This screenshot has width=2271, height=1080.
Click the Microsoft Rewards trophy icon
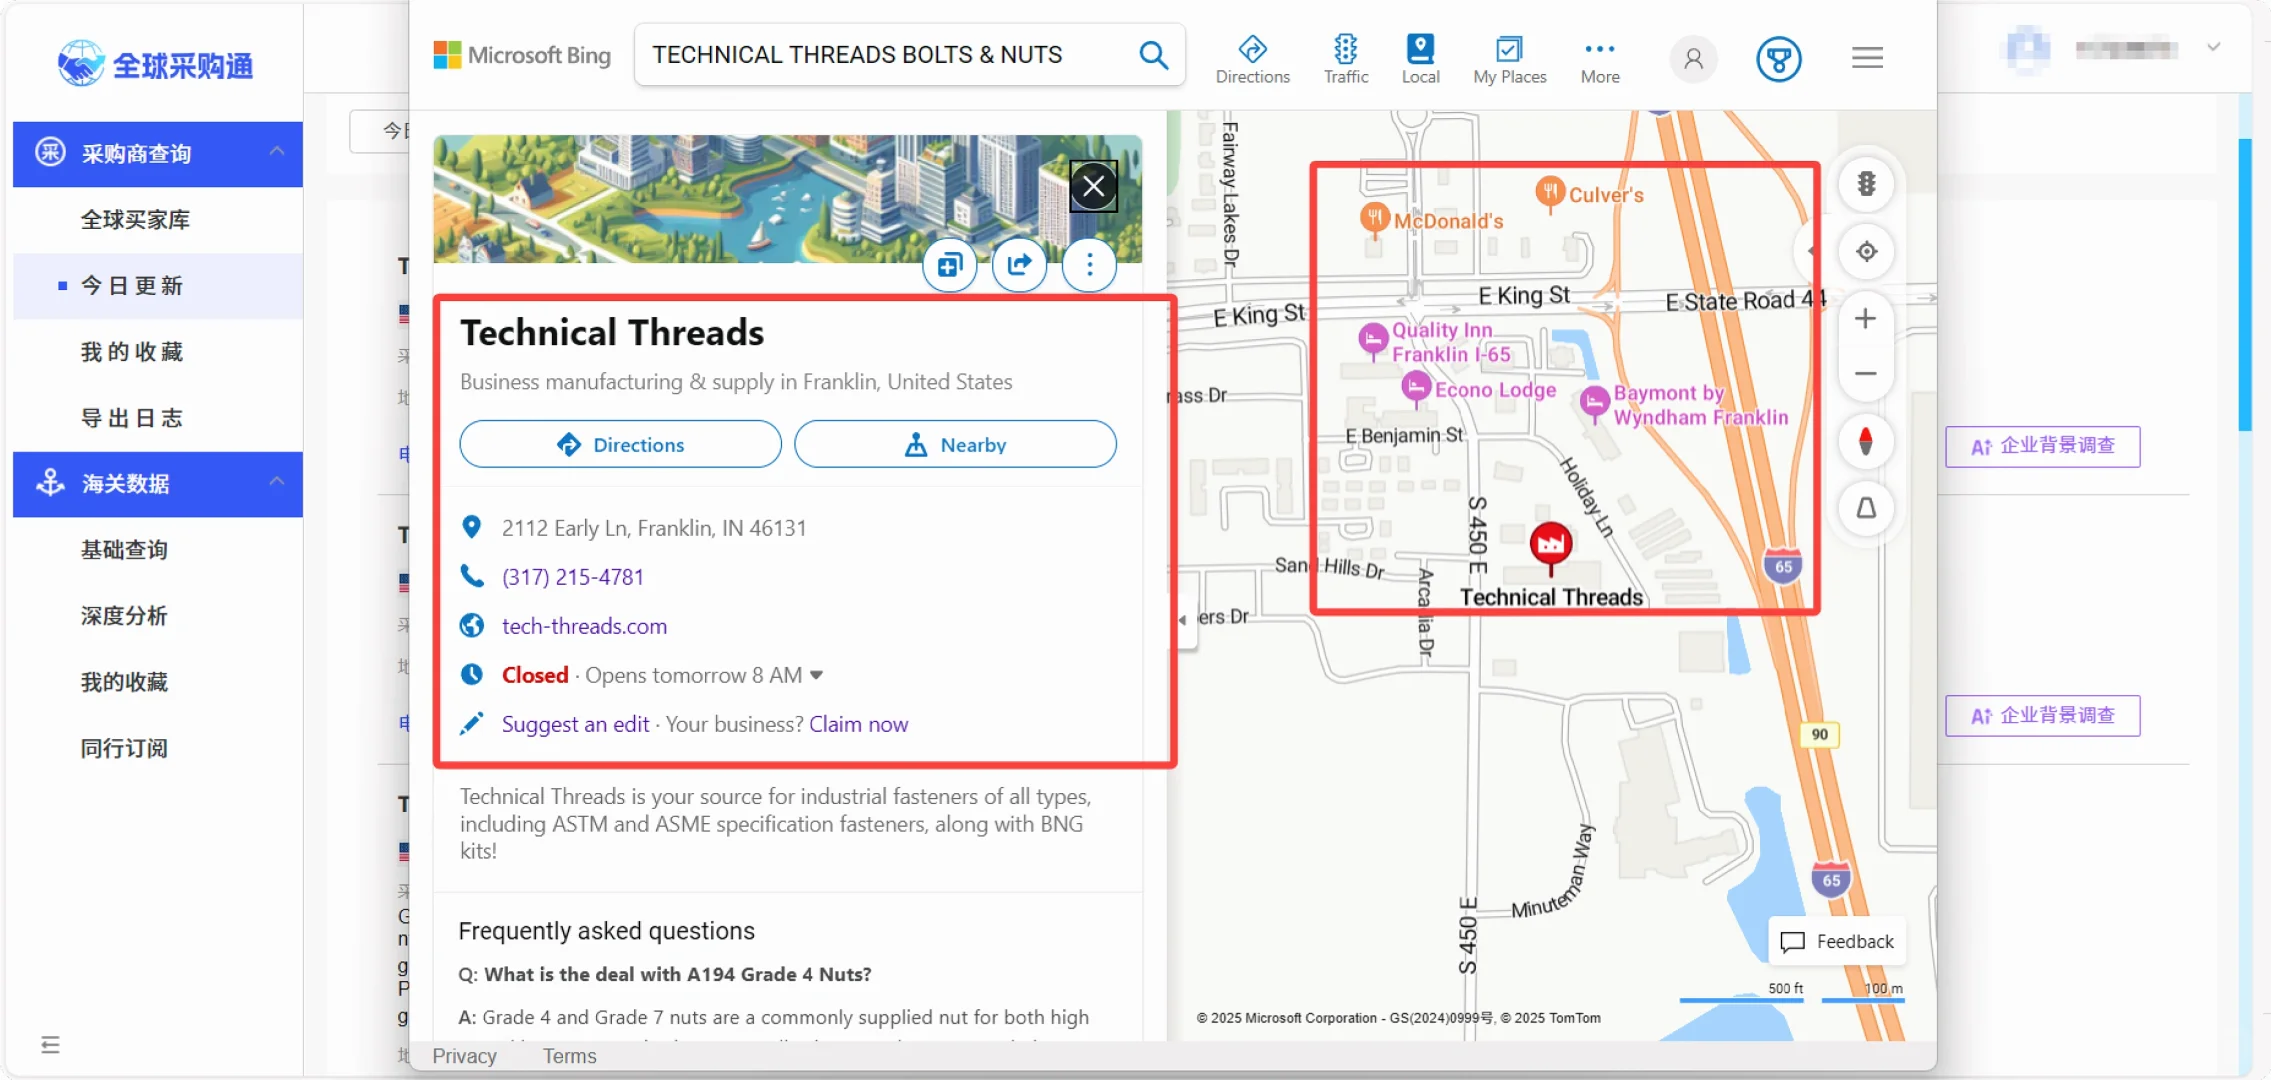click(1778, 59)
